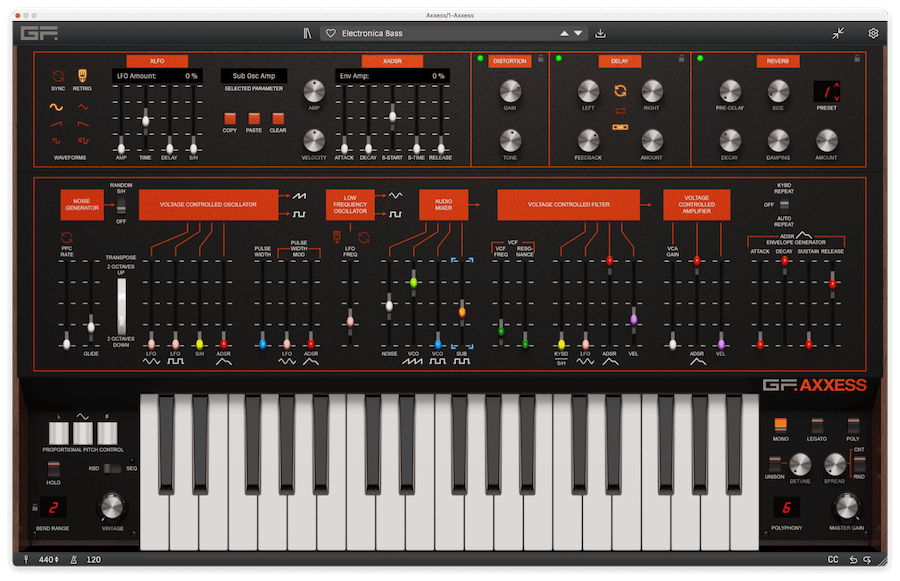Toggle the delay ping-pong arrows icon
This screenshot has height=581, width=900.
click(x=620, y=110)
